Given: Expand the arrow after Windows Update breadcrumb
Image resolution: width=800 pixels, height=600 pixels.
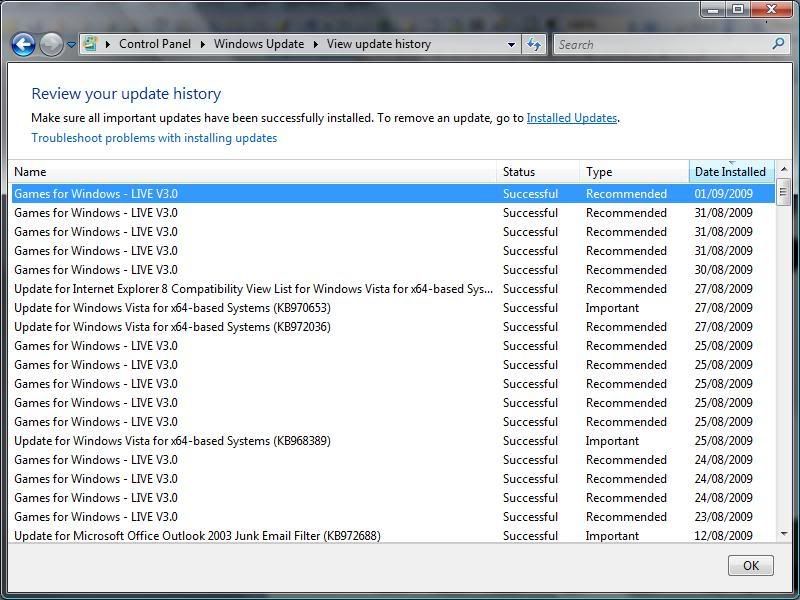Looking at the screenshot, I should tap(315, 44).
